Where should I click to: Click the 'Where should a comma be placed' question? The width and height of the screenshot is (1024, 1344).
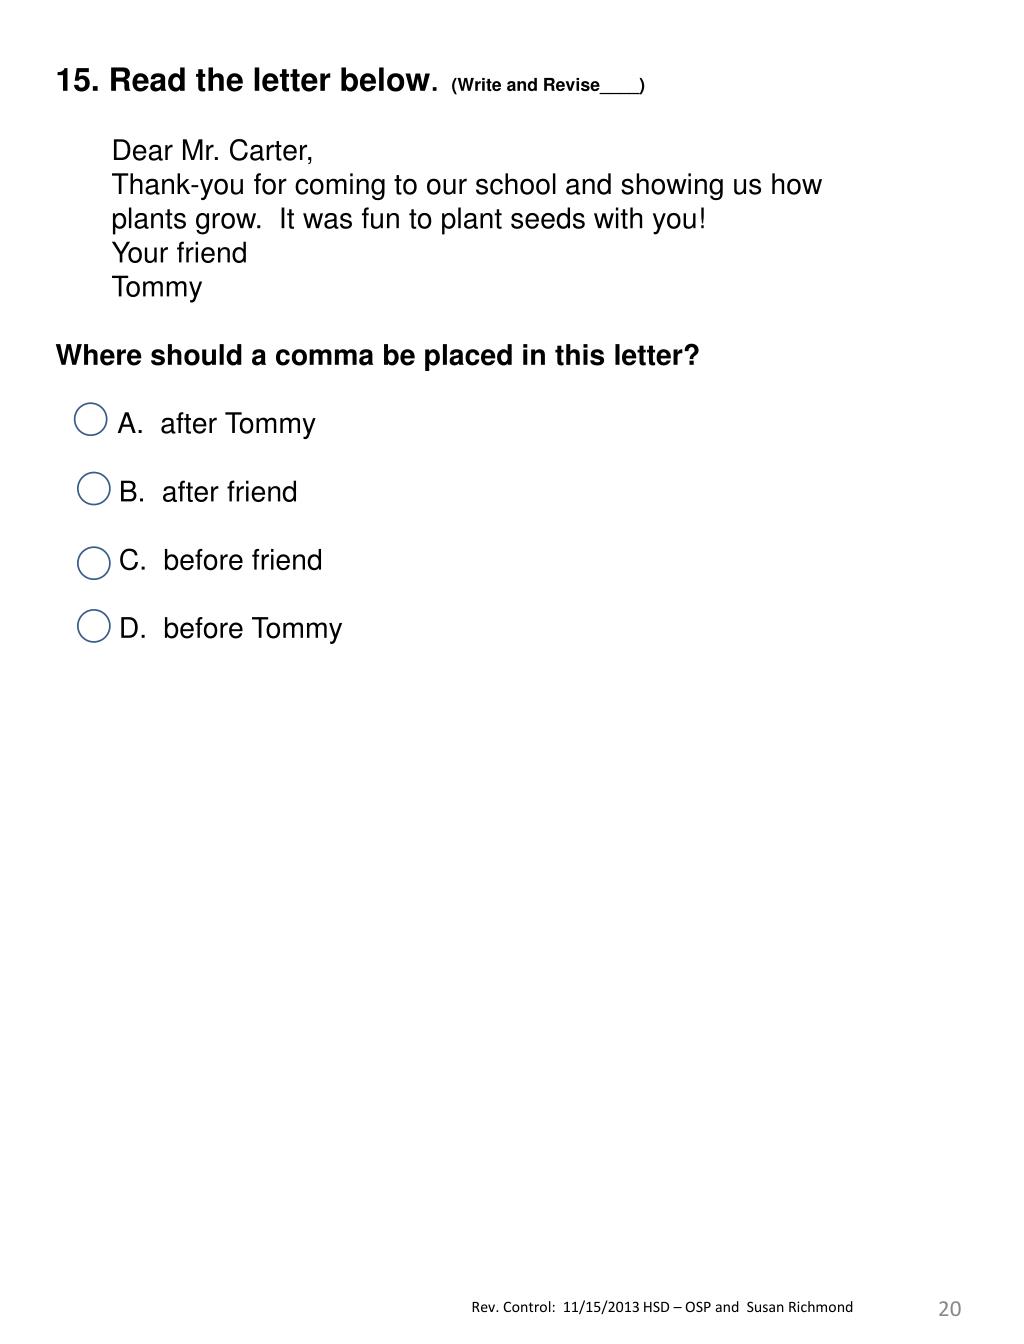378,356
